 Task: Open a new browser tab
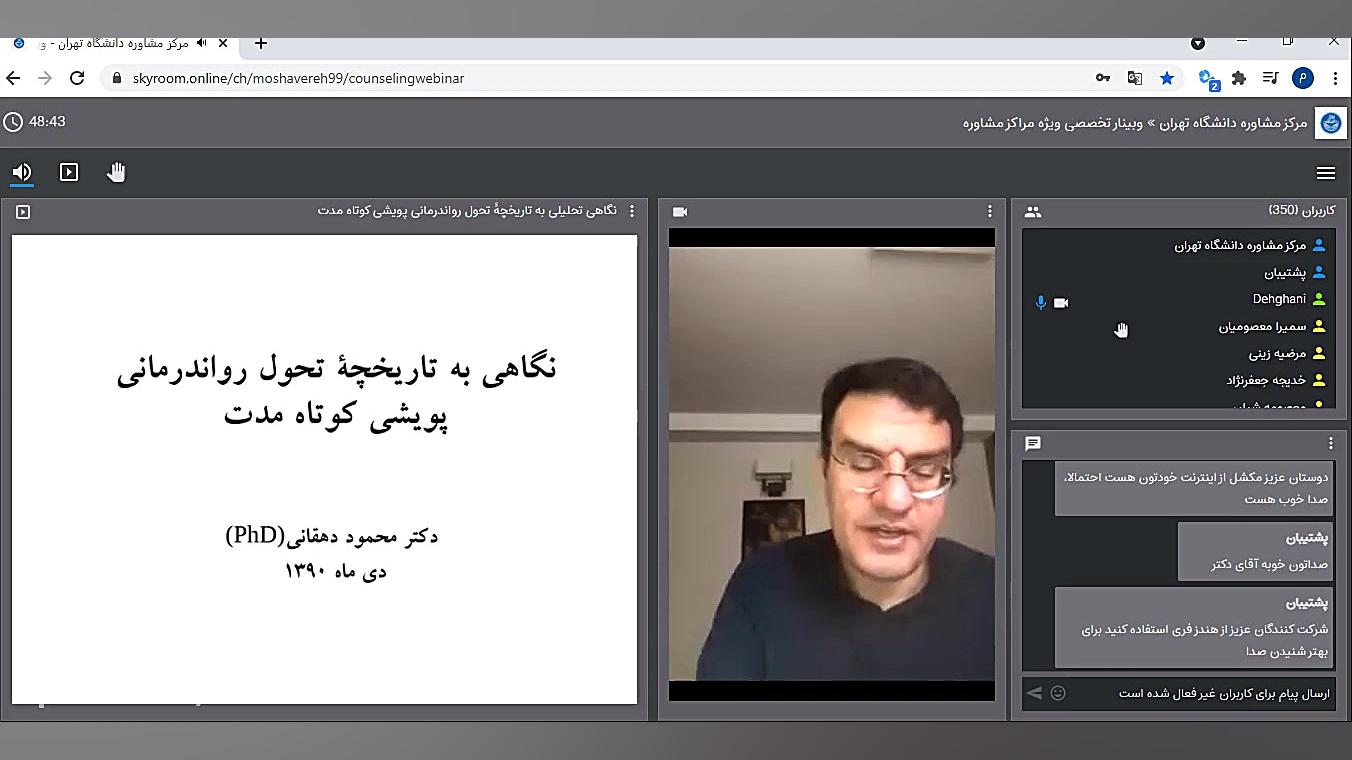[261, 43]
